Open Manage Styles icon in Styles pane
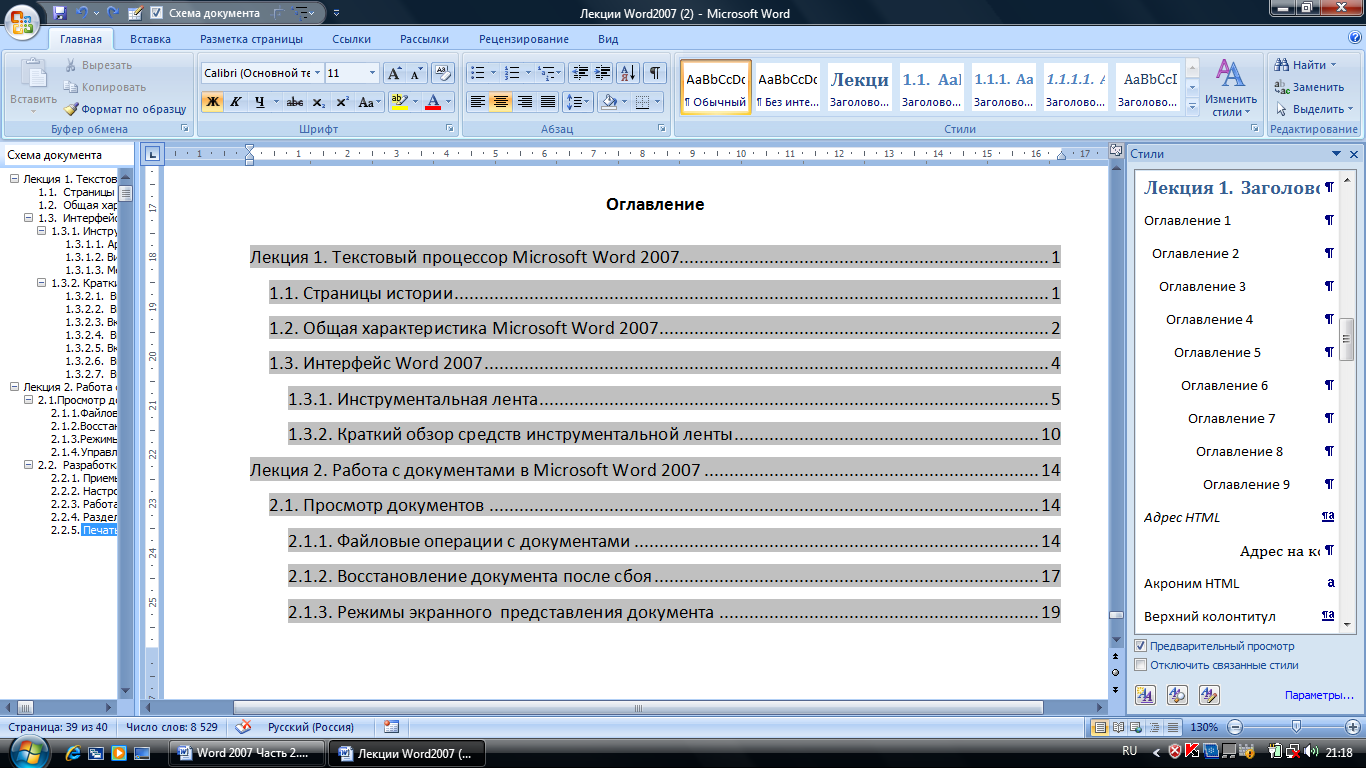Screen dimensions: 1366x768 (1210, 695)
